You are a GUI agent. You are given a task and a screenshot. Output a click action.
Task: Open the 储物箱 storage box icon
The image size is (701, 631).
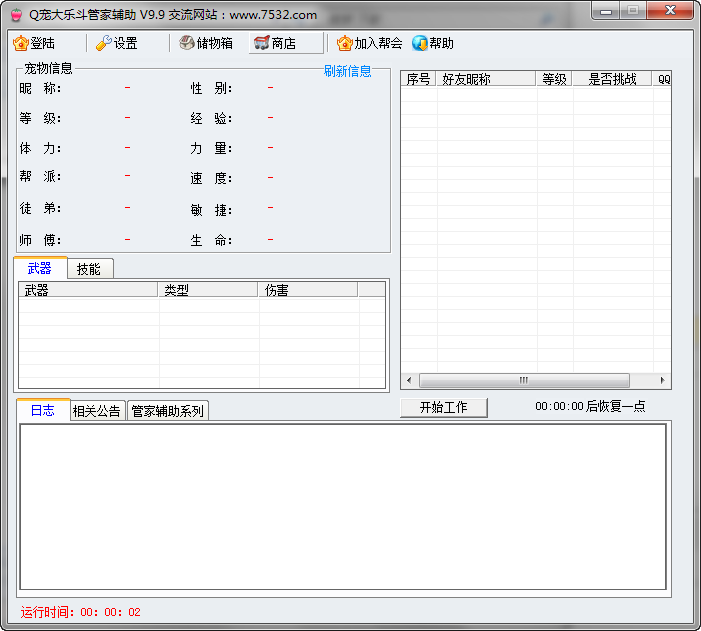187,43
